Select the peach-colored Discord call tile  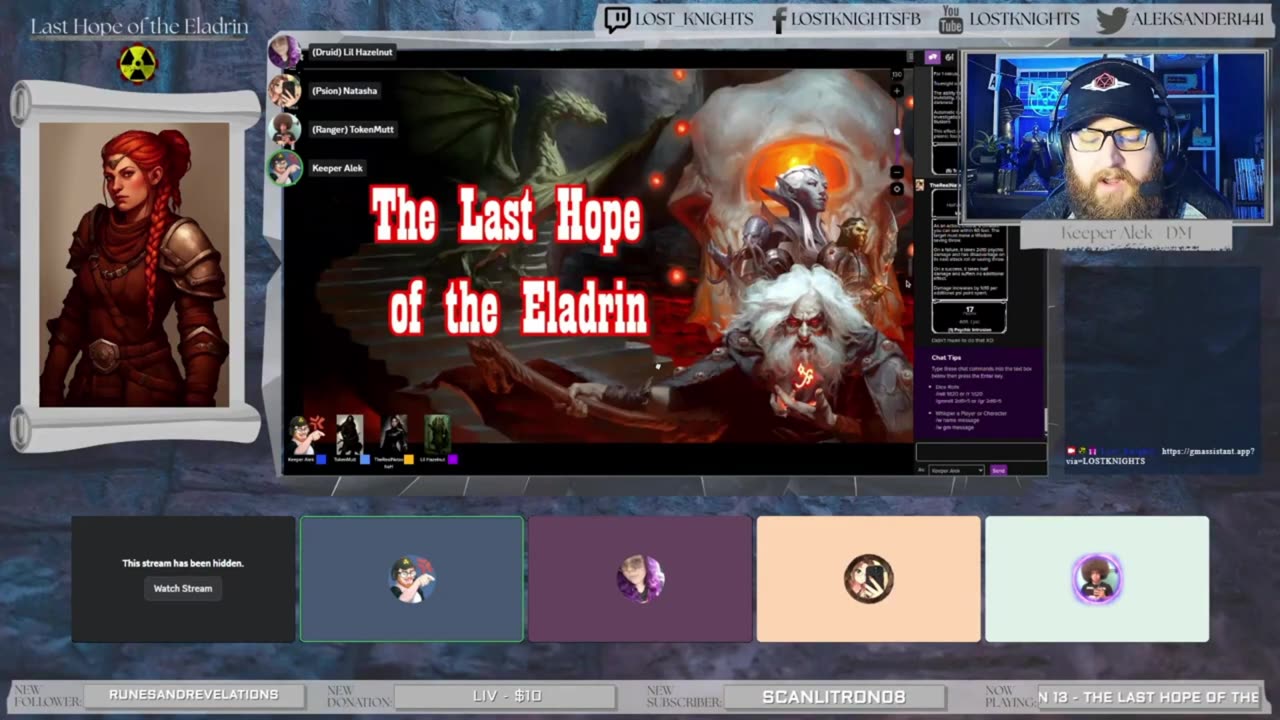click(x=868, y=579)
